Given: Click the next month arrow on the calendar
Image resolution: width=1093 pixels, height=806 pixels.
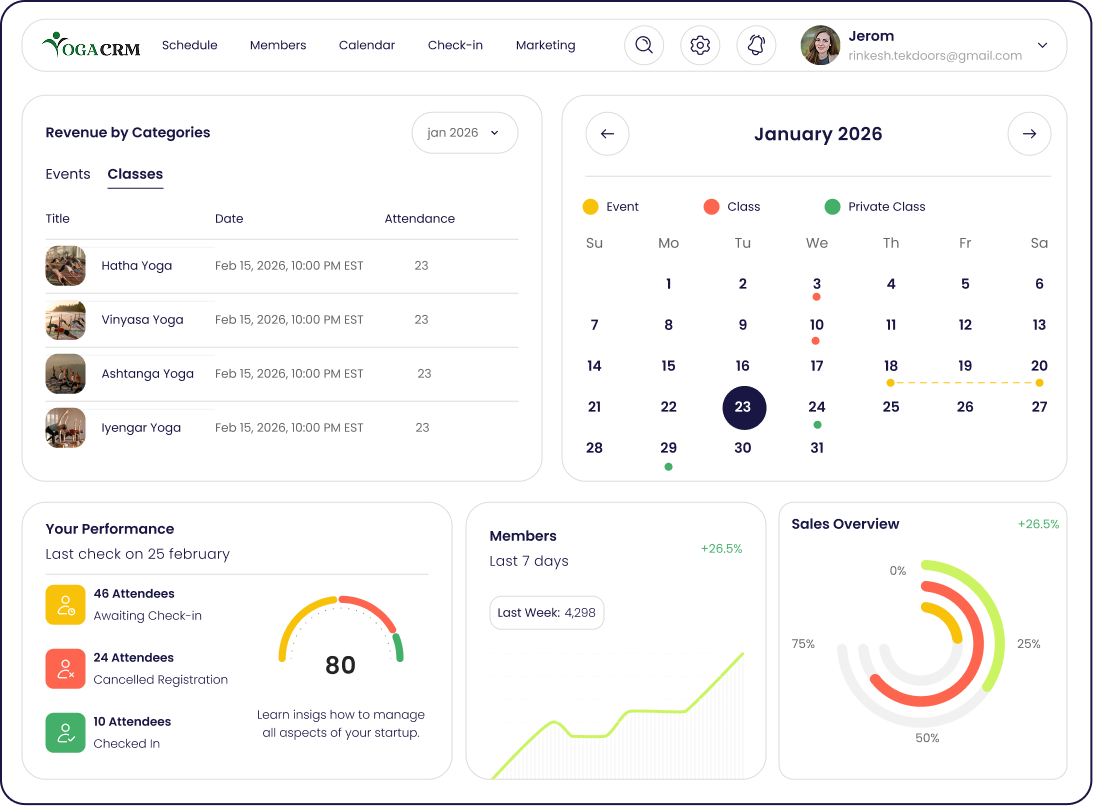Looking at the screenshot, I should [1029, 134].
